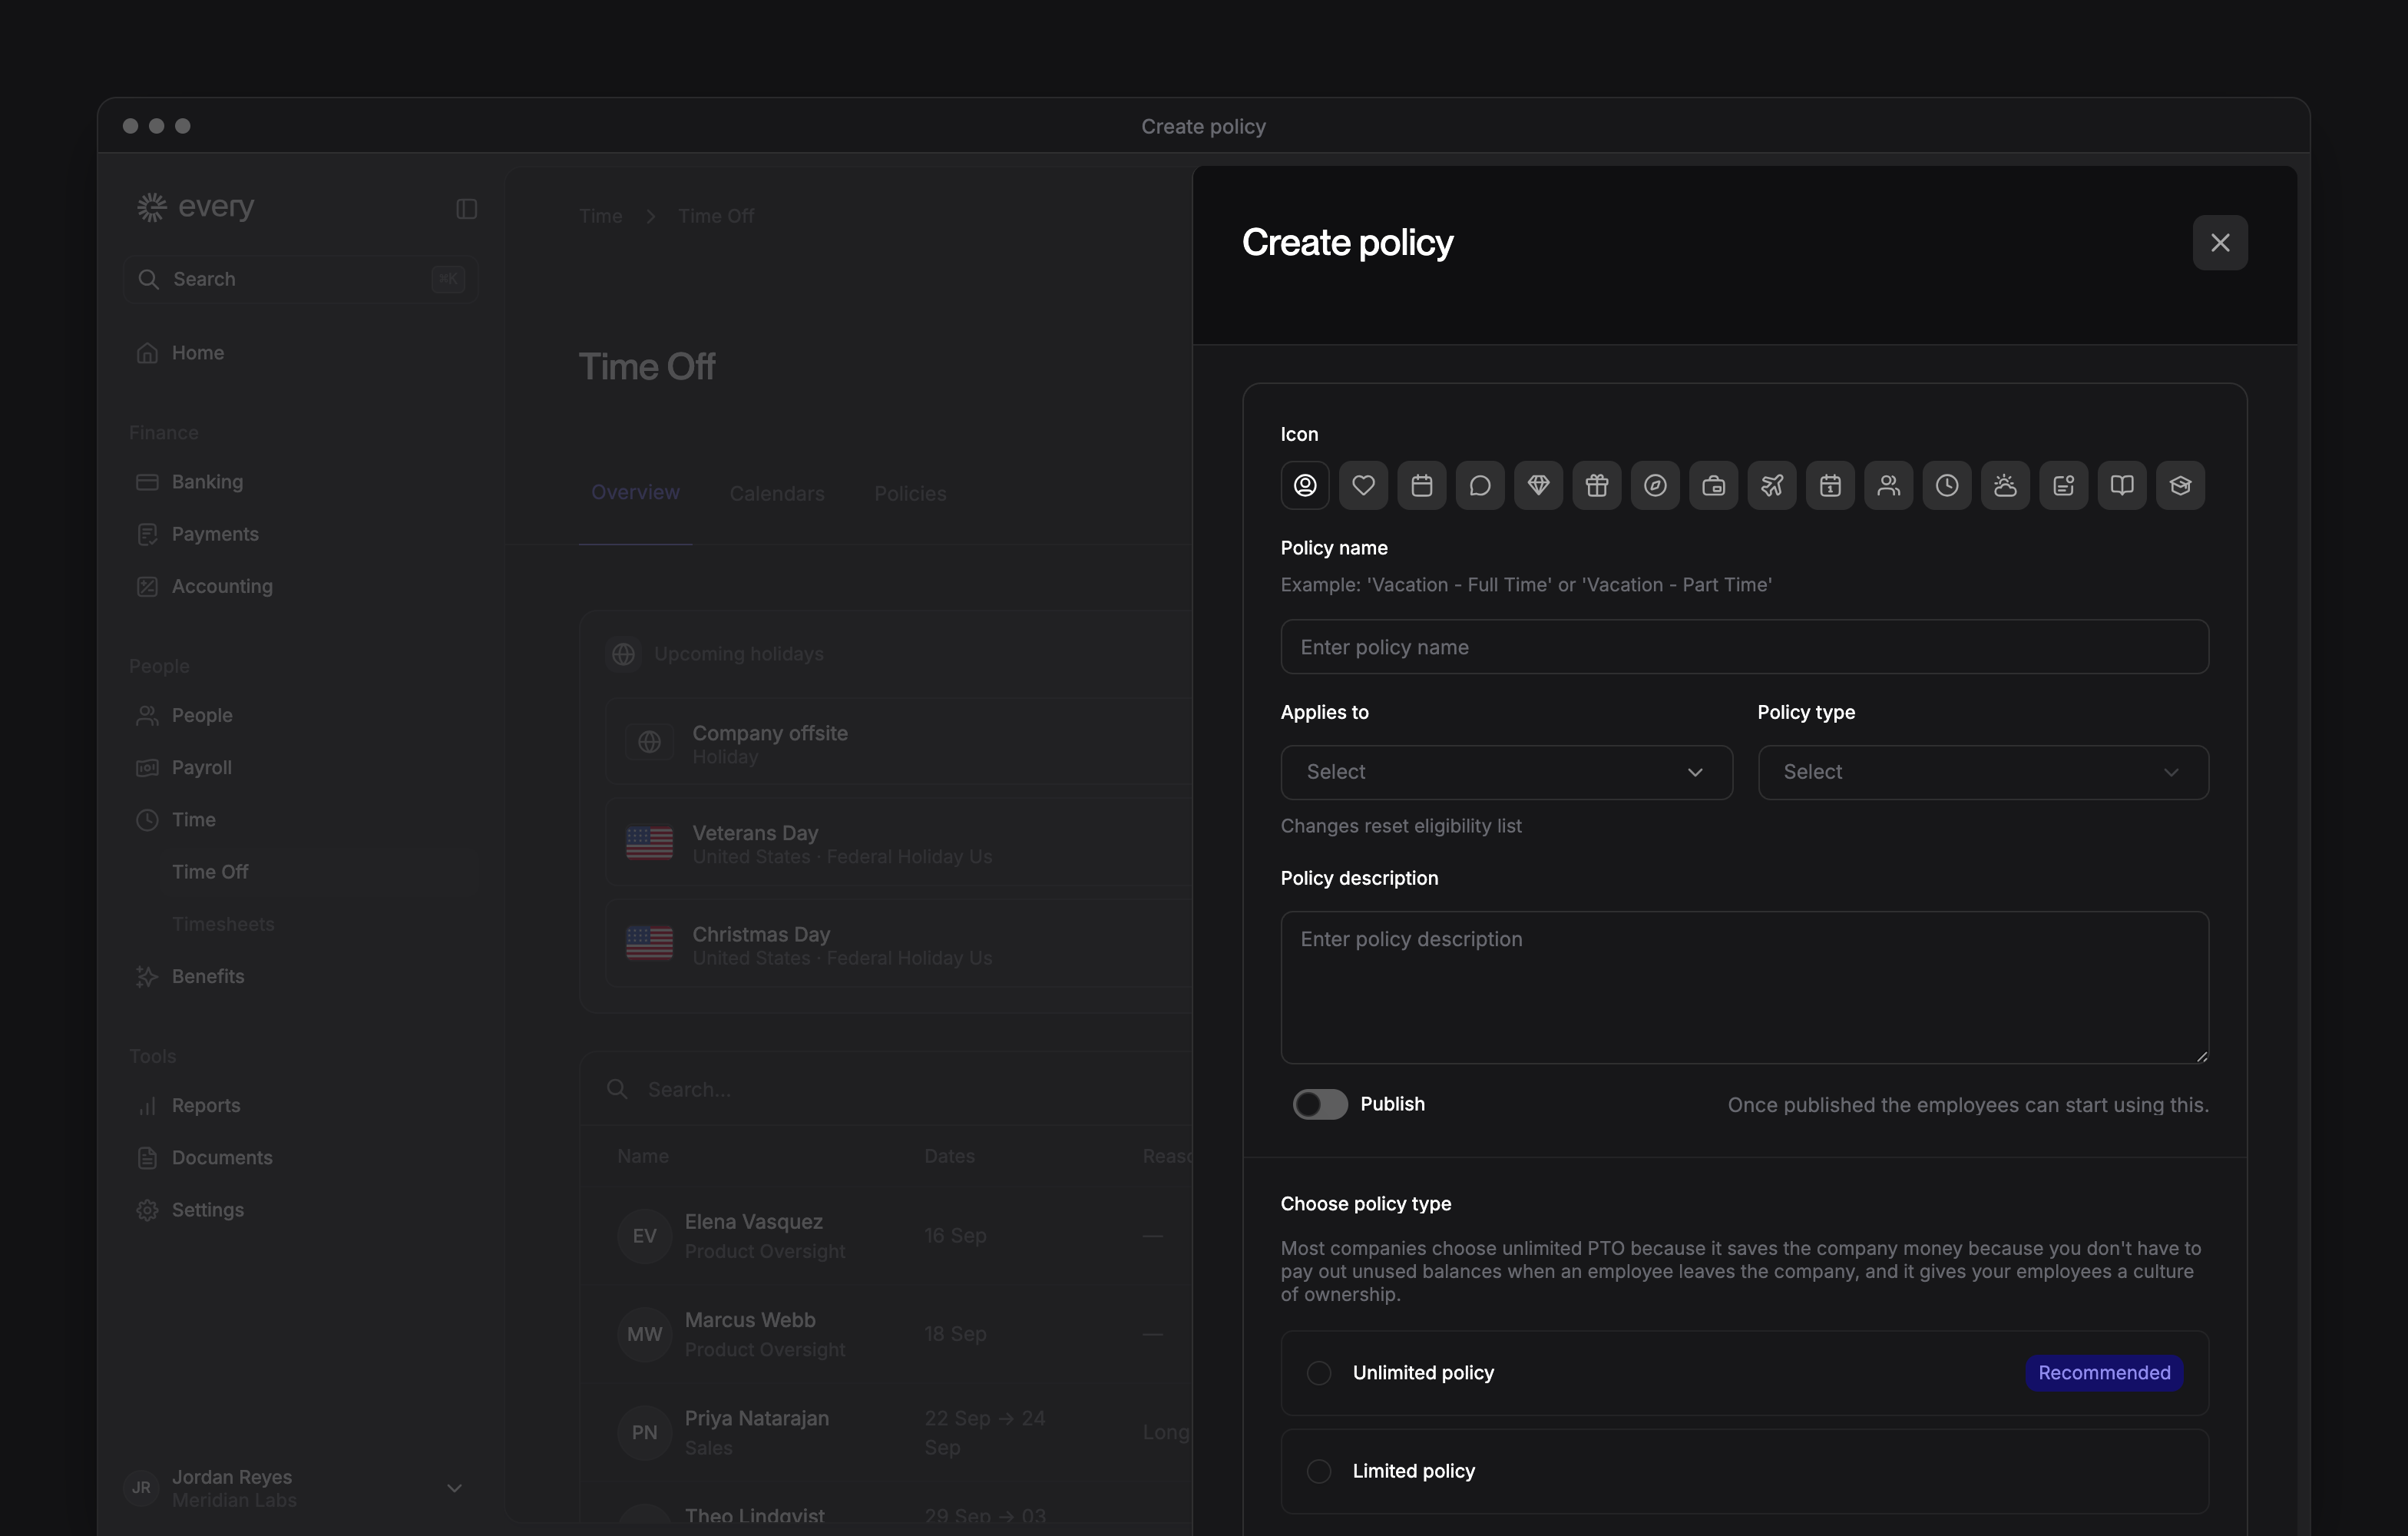
Task: Select the sun and cloud policy icon
Action: pos(2005,485)
